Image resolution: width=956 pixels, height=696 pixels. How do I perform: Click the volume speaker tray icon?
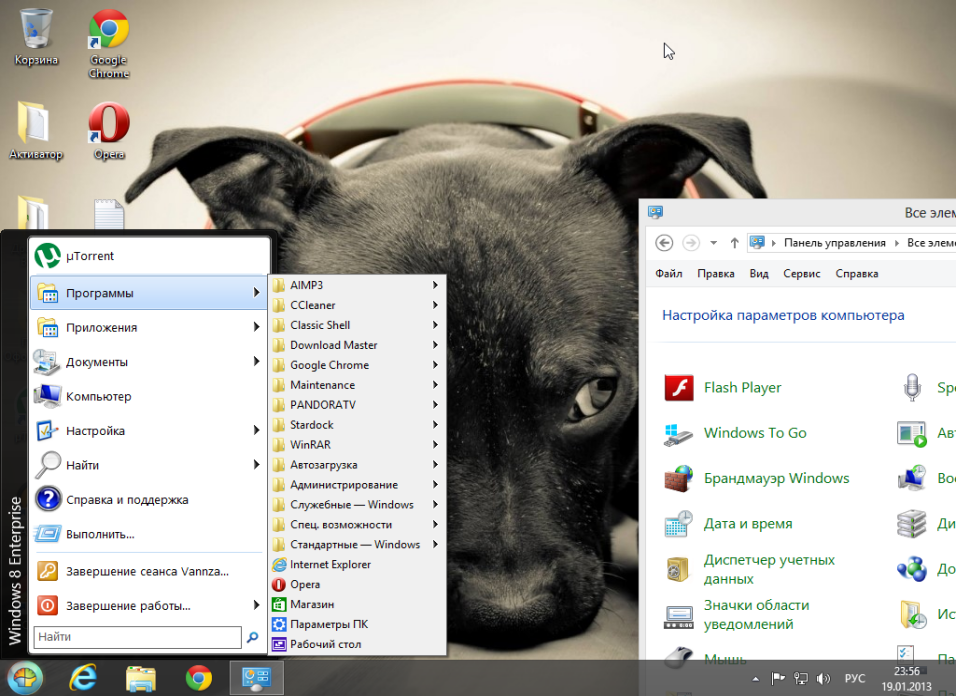(823, 678)
